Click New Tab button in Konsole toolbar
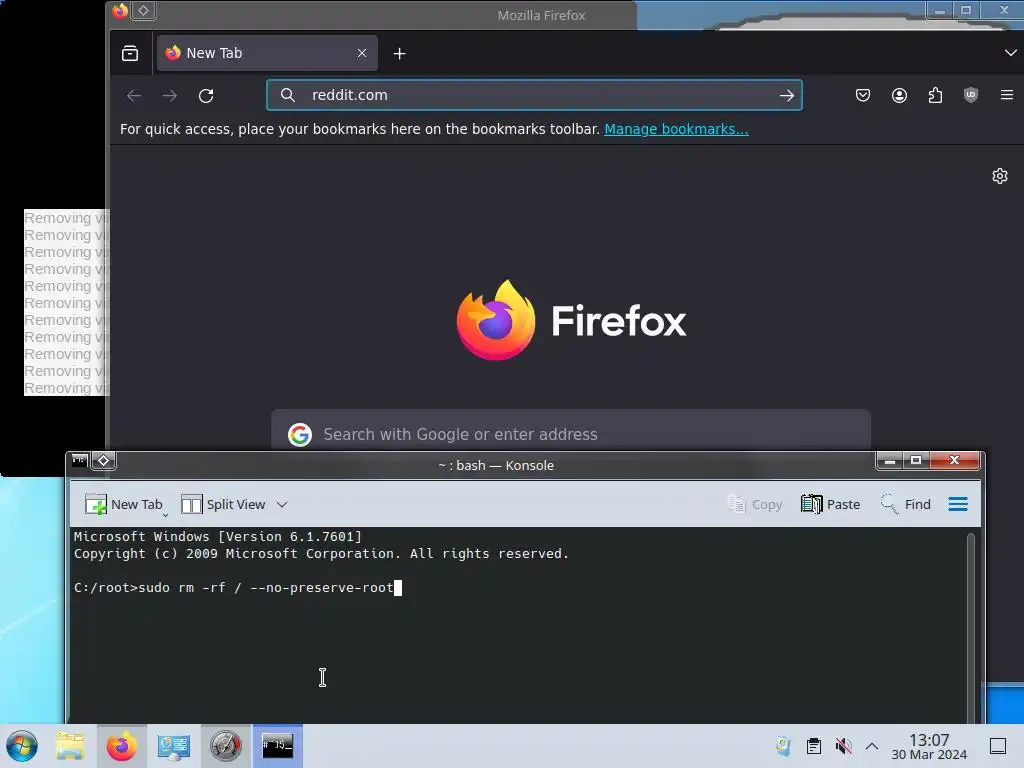The width and height of the screenshot is (1024, 768). point(123,504)
